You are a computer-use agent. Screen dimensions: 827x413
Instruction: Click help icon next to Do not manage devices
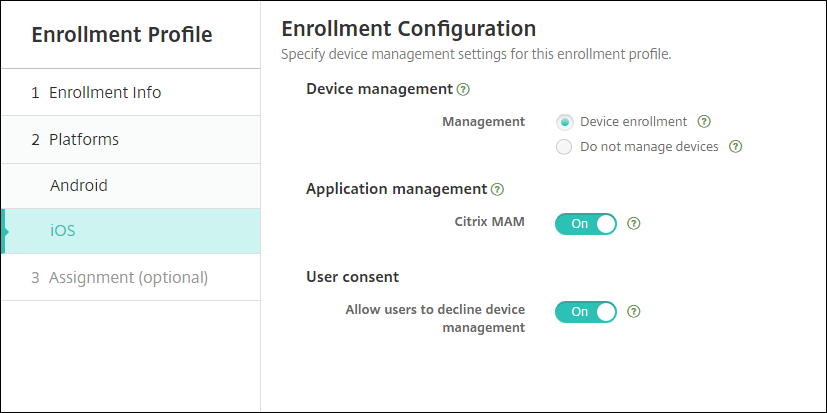click(x=736, y=146)
